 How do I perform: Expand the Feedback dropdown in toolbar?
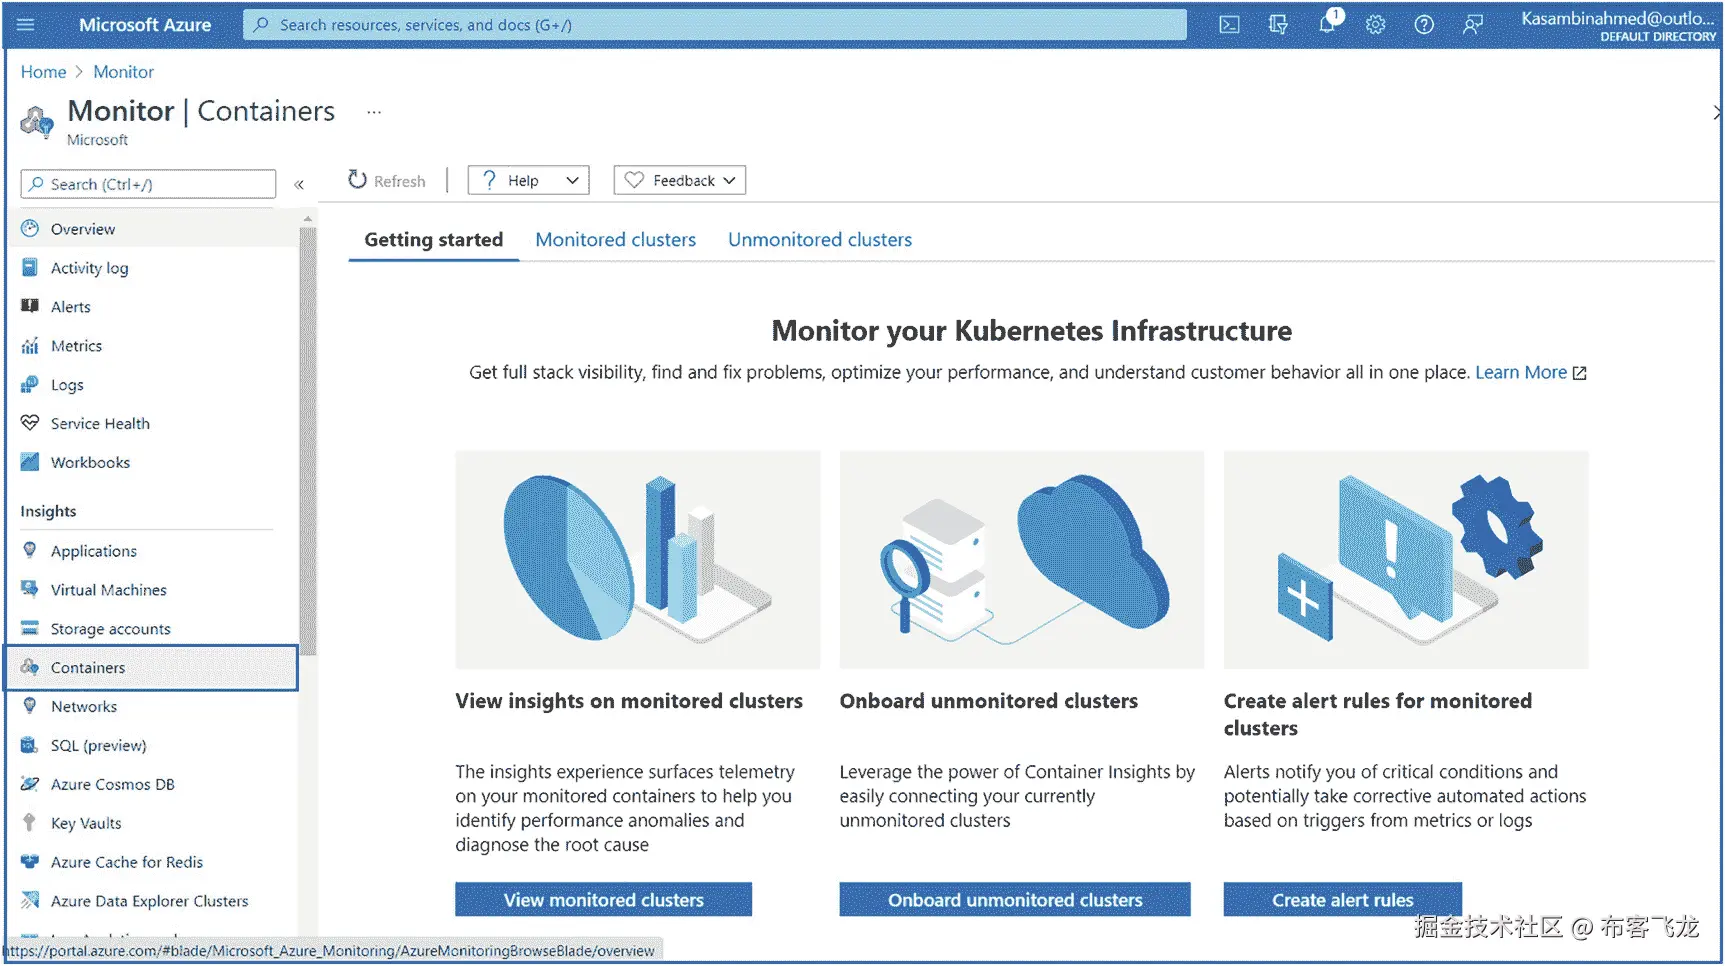(680, 180)
